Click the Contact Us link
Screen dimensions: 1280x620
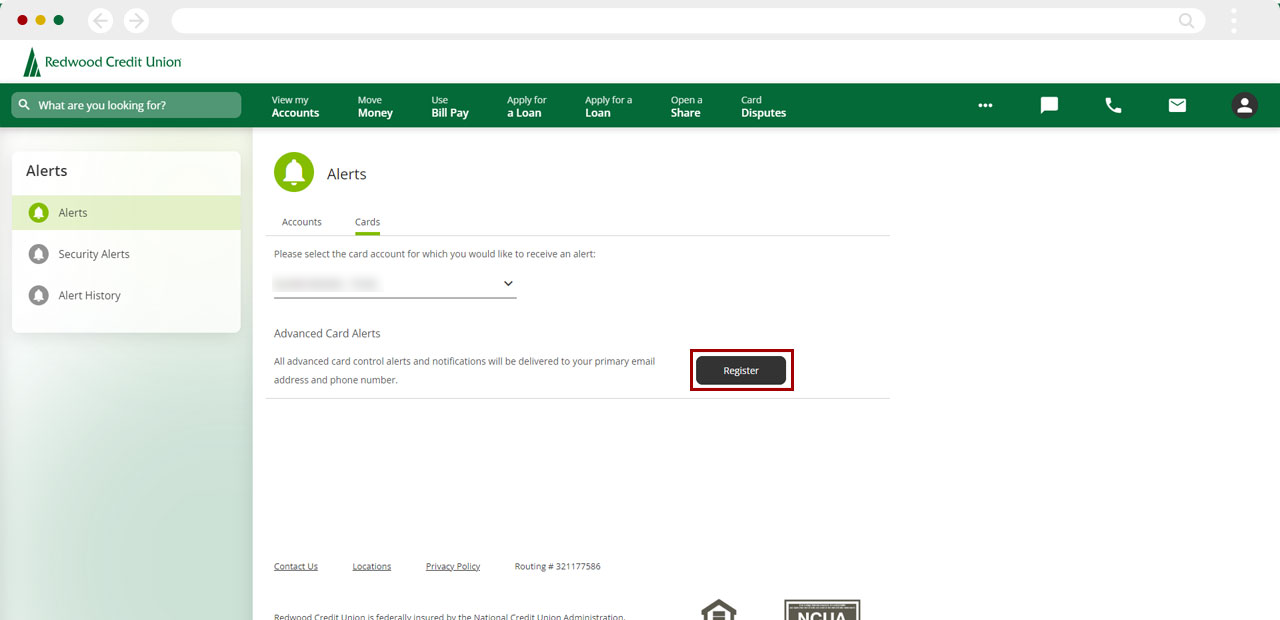pos(296,566)
